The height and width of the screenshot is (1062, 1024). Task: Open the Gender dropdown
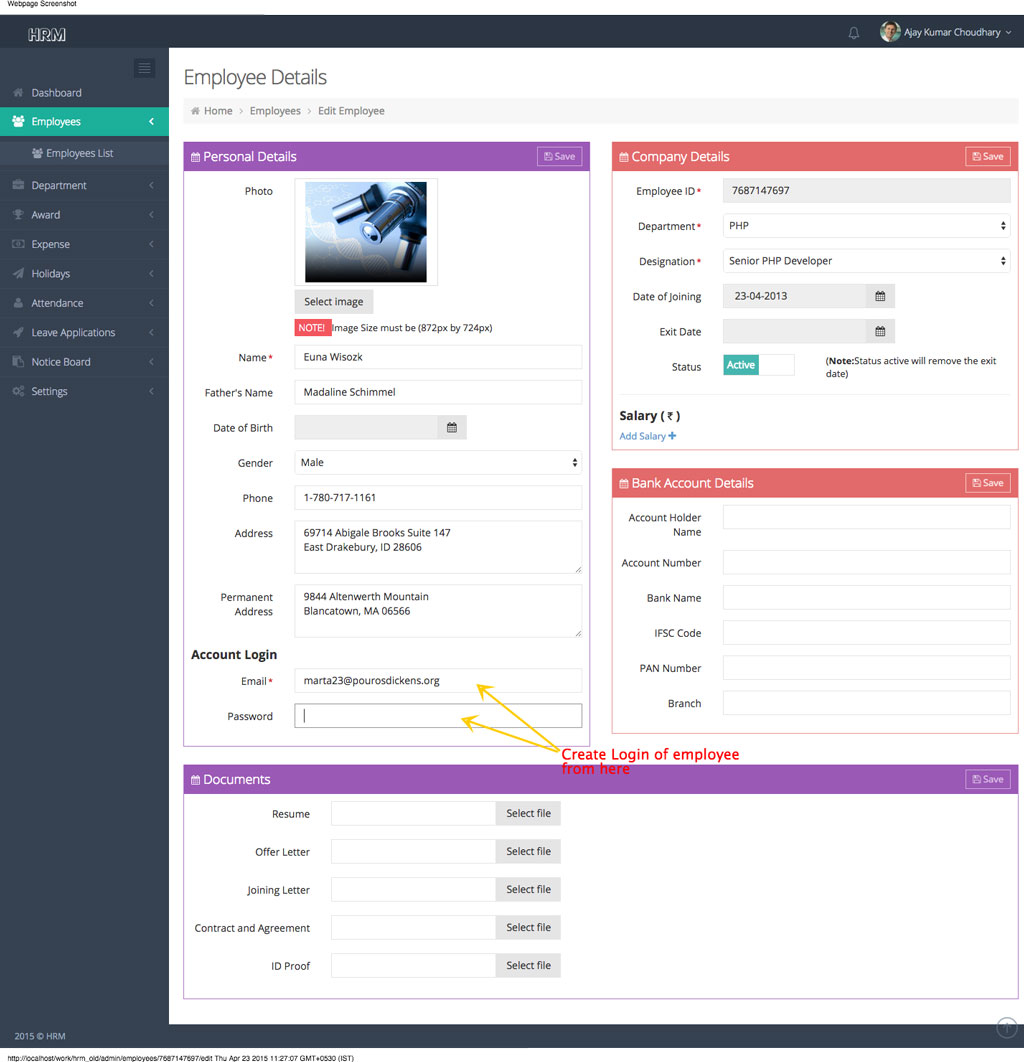[x=438, y=463]
